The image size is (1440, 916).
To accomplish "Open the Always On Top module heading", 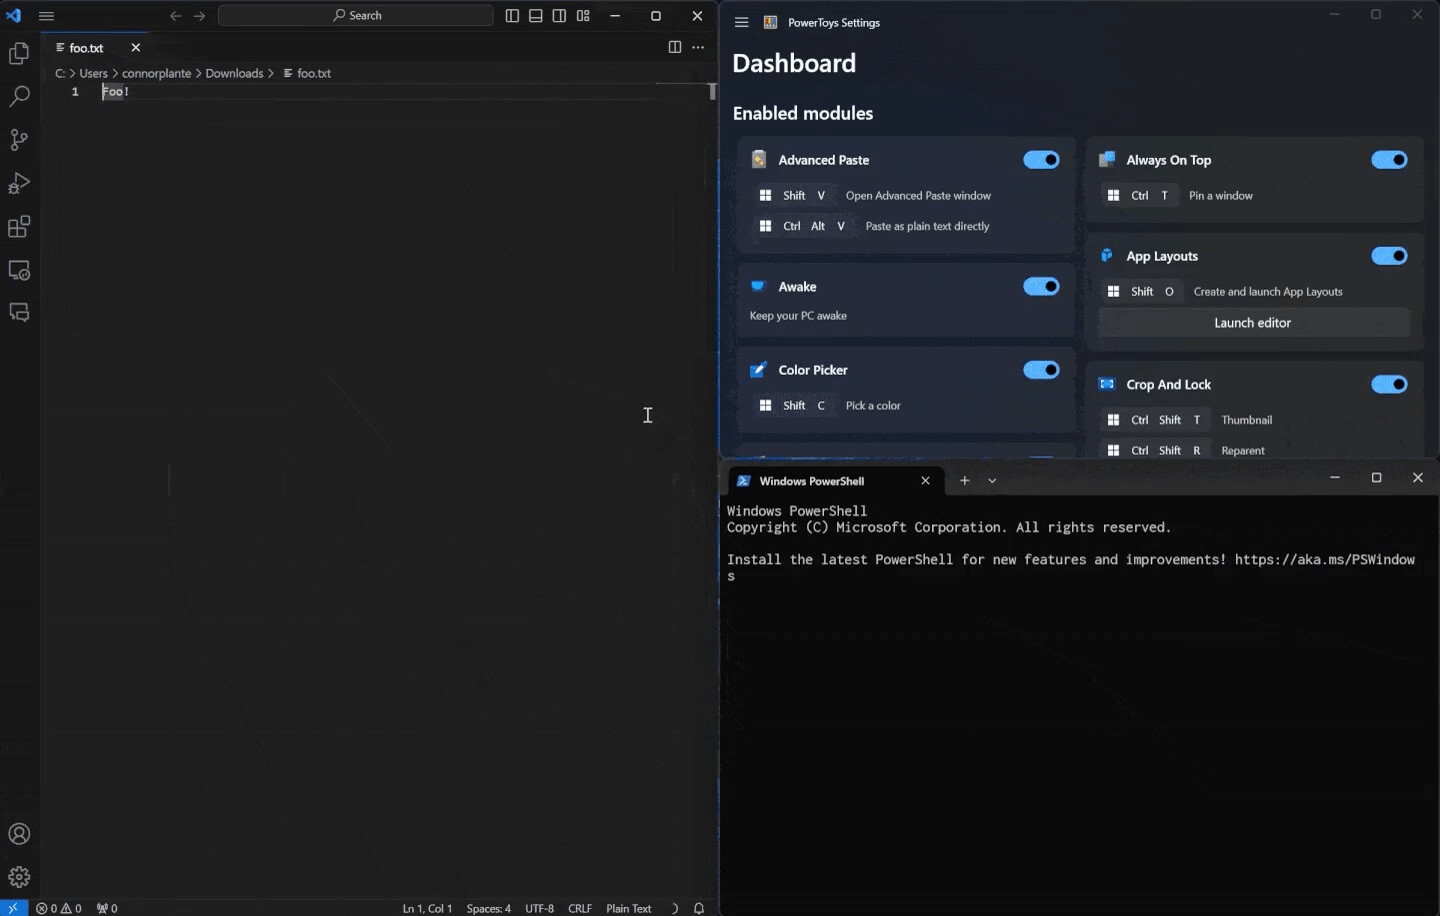I will [1168, 160].
